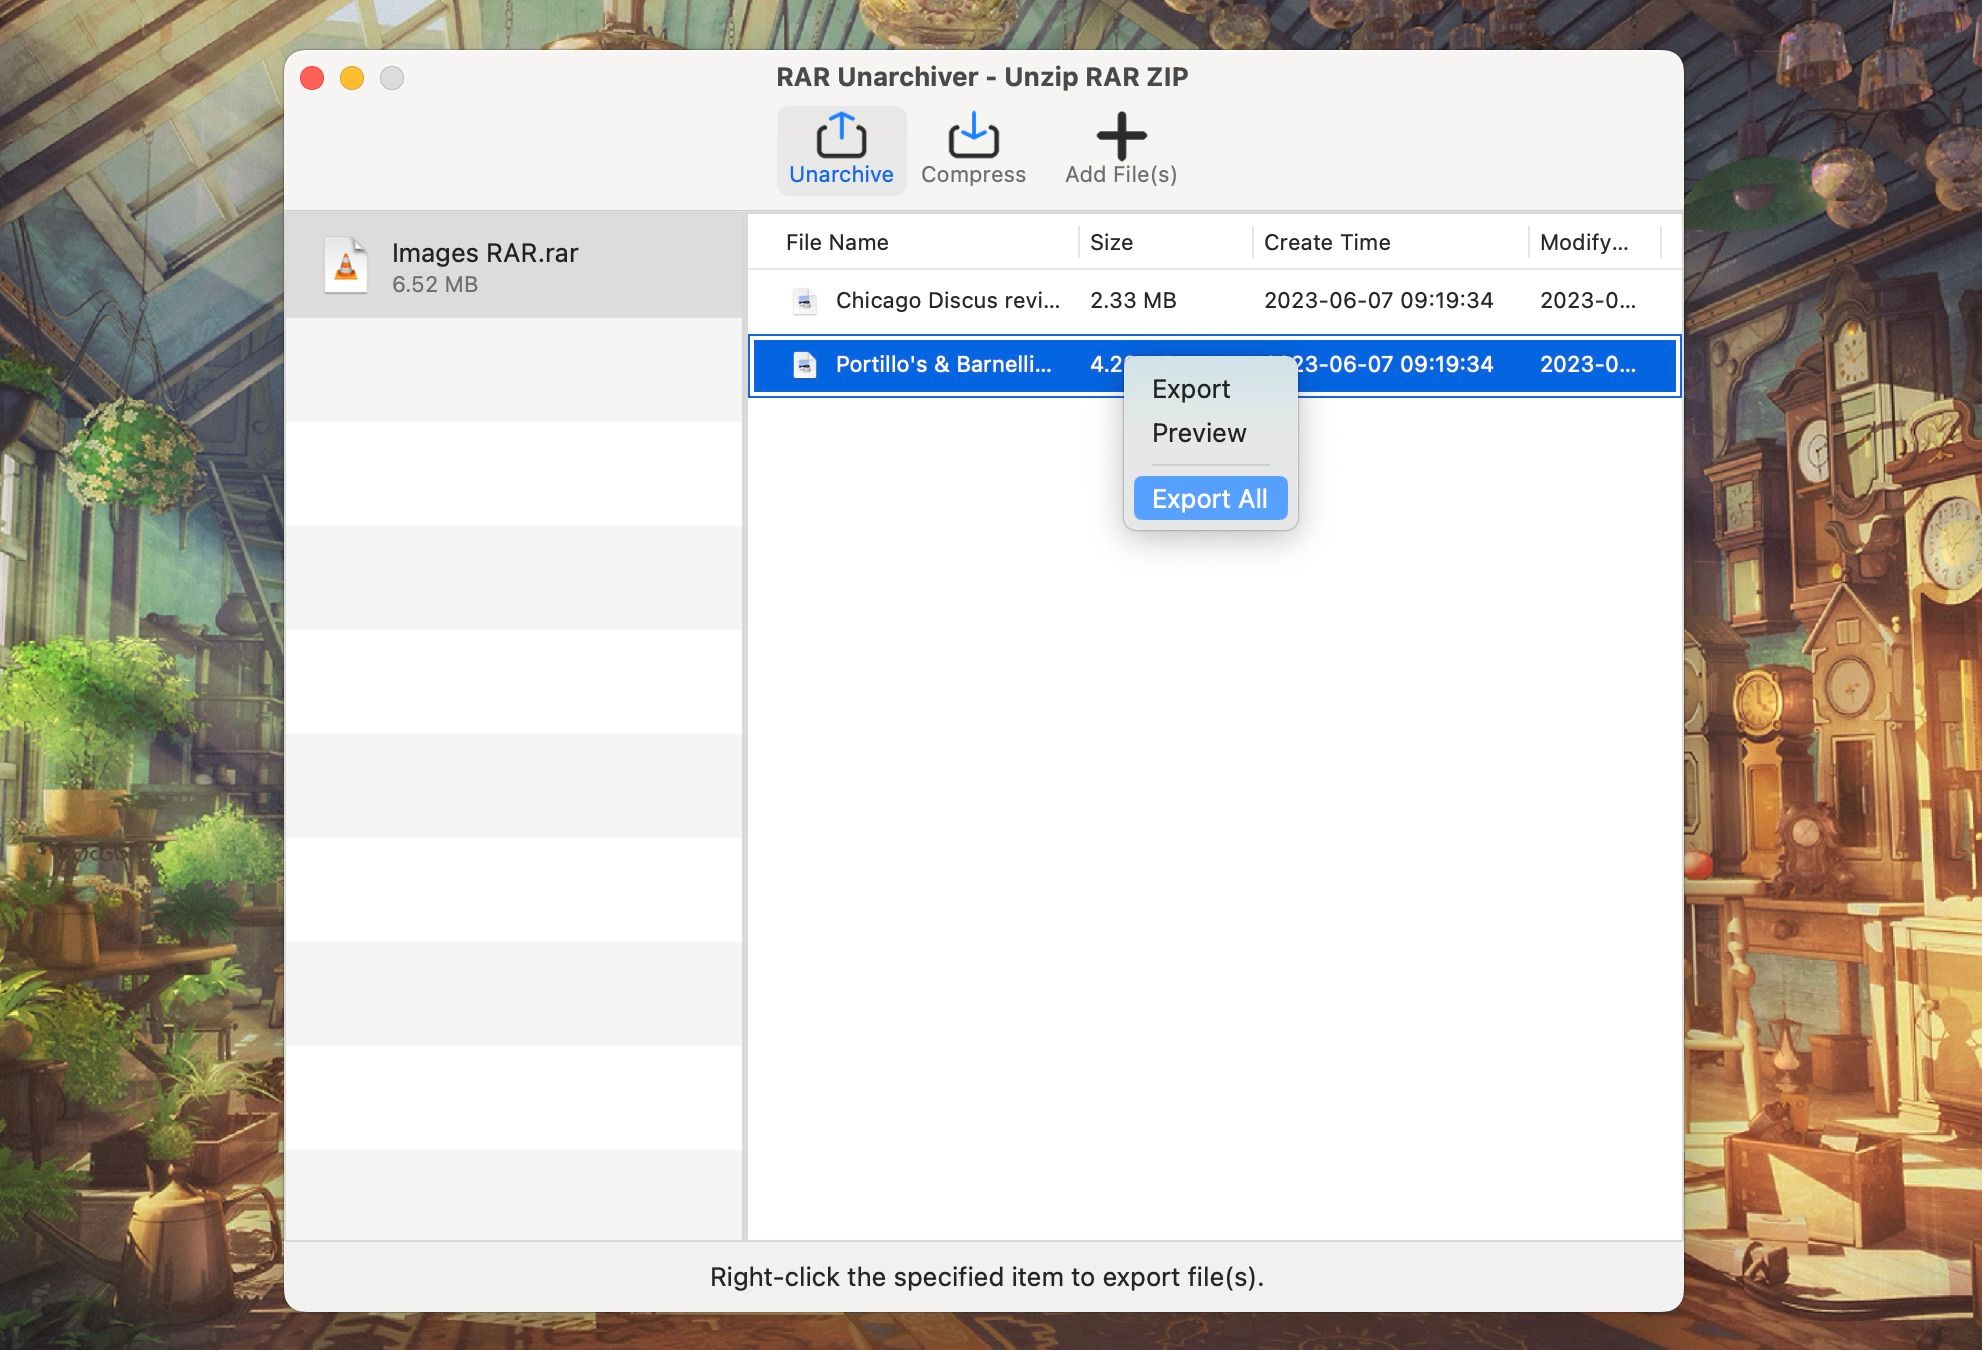Viewport: 1982px width, 1350px height.
Task: Choose Preview from the context menu
Action: 1198,433
